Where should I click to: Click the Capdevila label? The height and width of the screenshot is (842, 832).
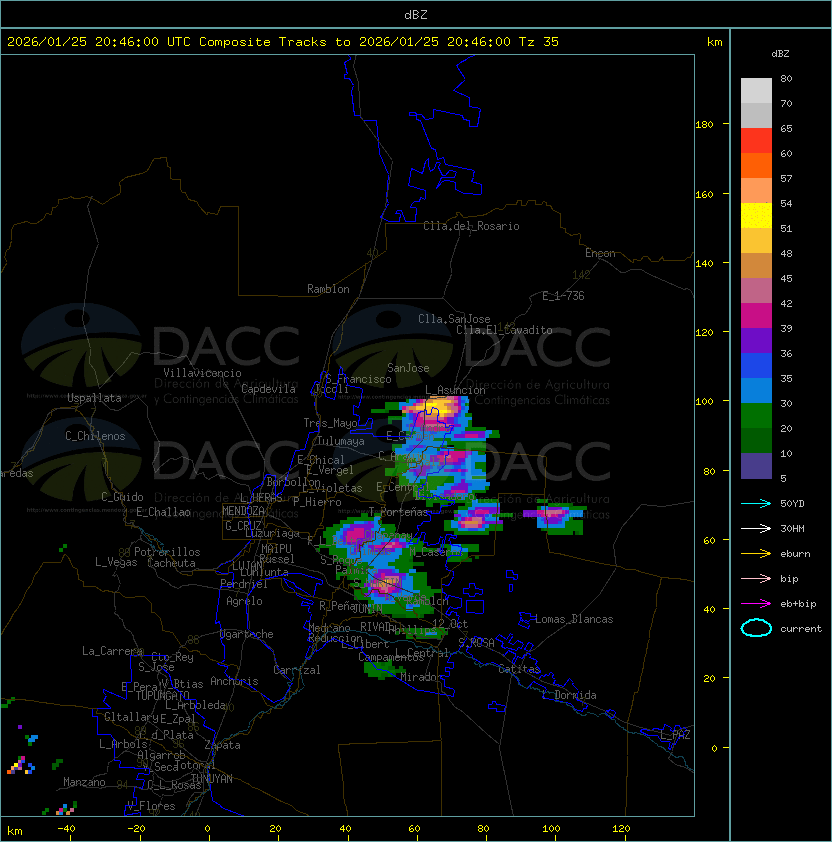click(269, 389)
